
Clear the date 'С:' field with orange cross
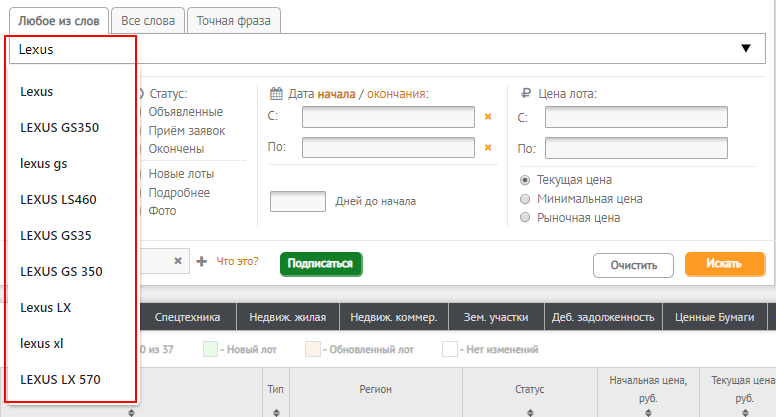pyautogui.click(x=488, y=117)
